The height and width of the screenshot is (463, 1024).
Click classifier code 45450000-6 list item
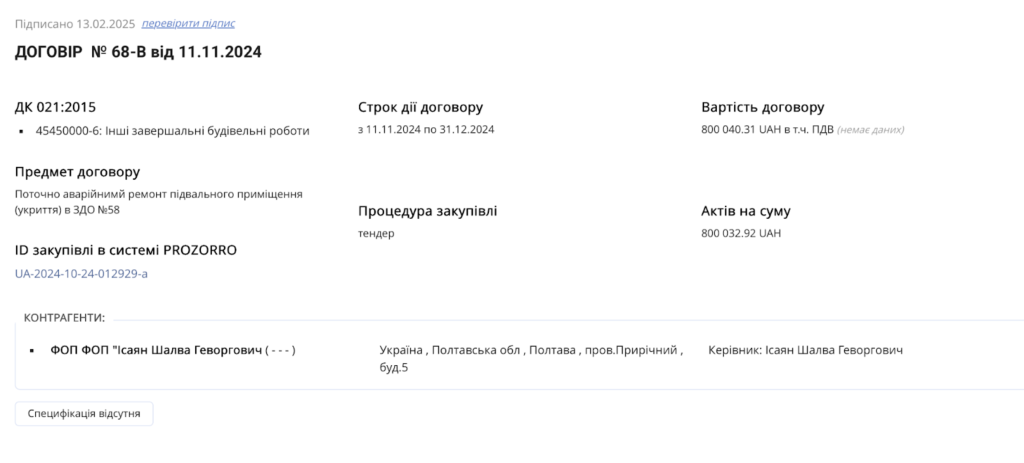click(172, 130)
